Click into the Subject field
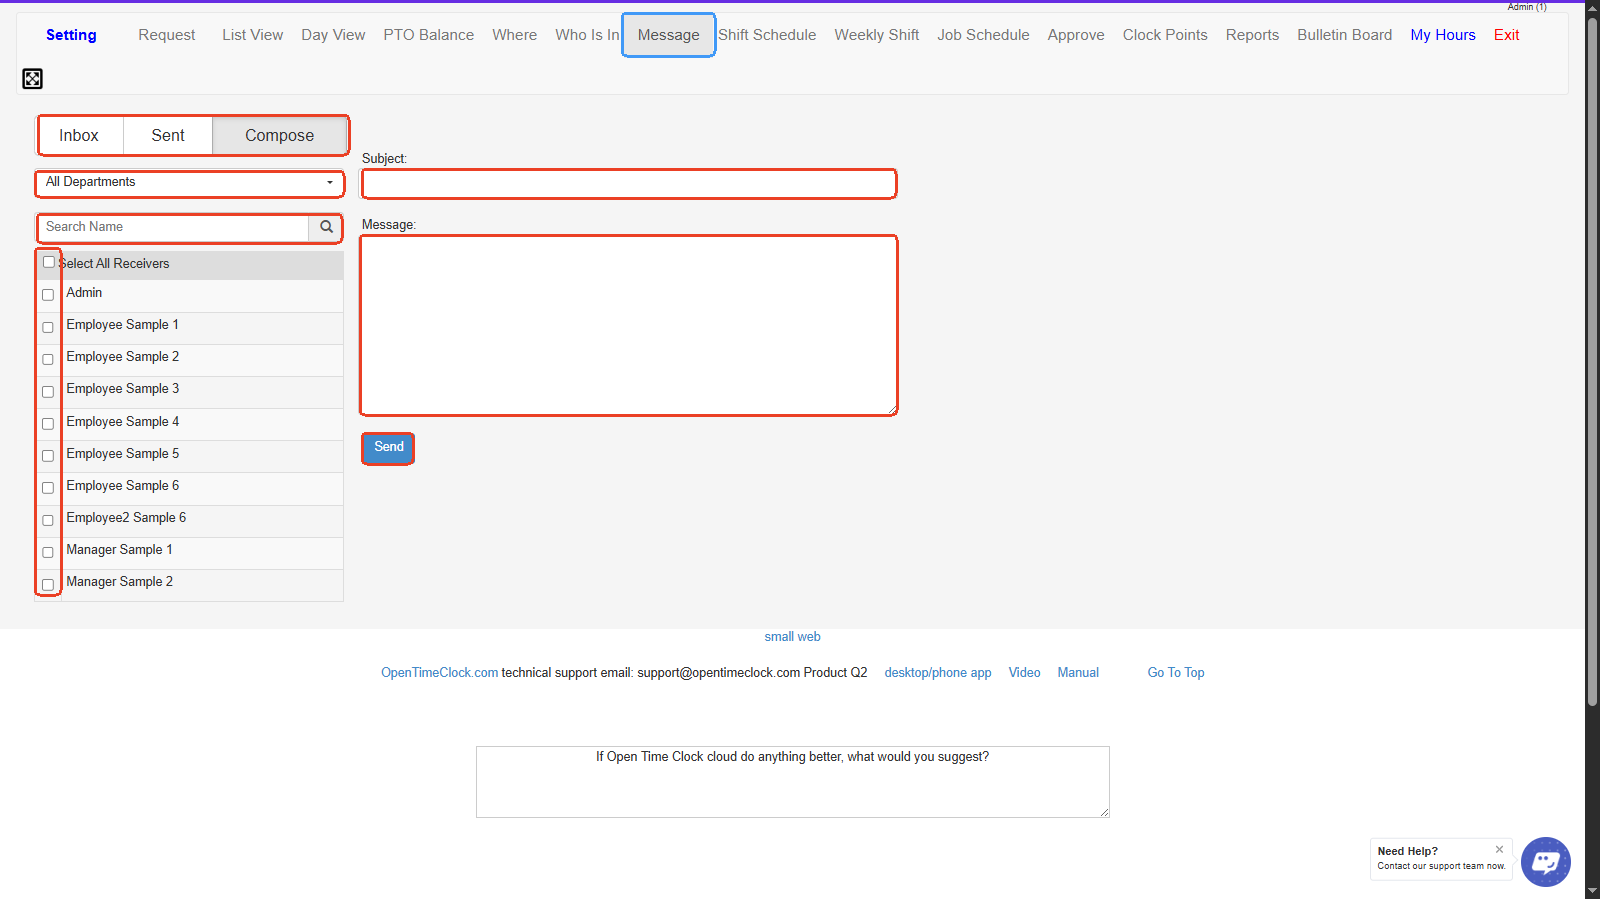This screenshot has height=899, width=1600. 628,184
